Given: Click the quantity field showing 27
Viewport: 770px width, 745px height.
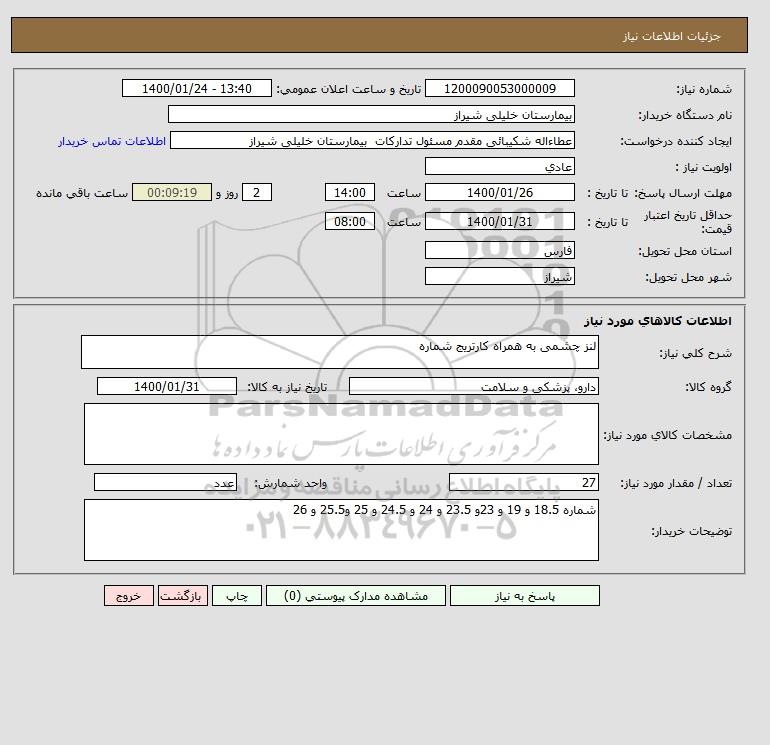Looking at the screenshot, I should [523, 482].
